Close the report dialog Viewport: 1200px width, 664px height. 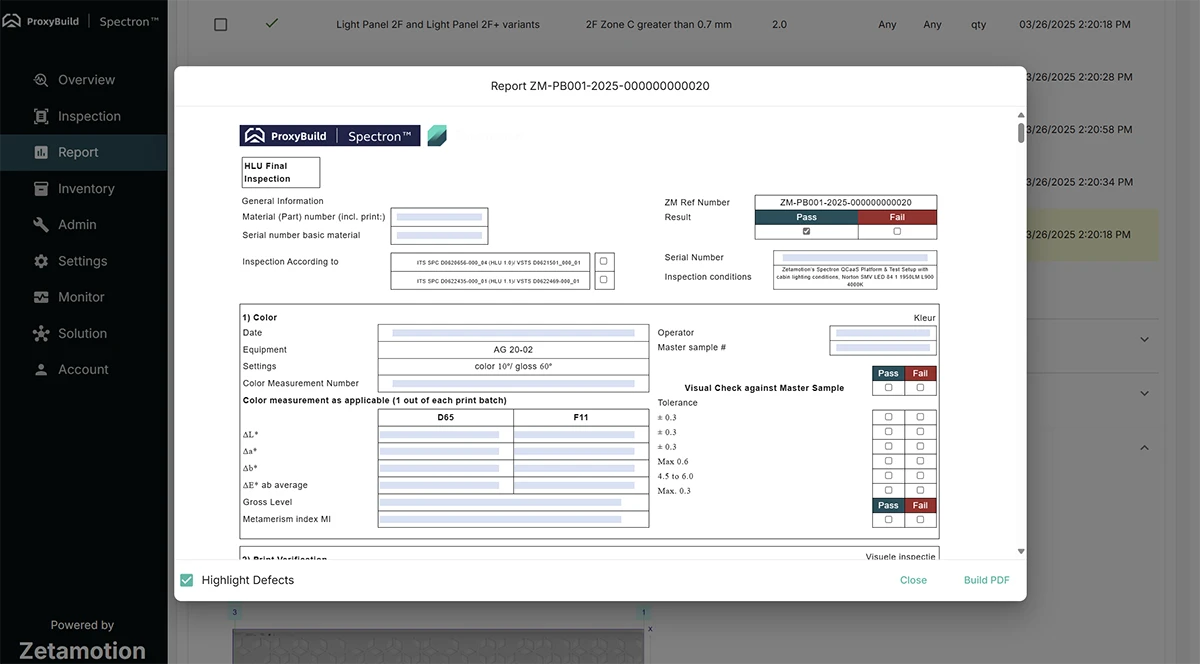click(913, 580)
